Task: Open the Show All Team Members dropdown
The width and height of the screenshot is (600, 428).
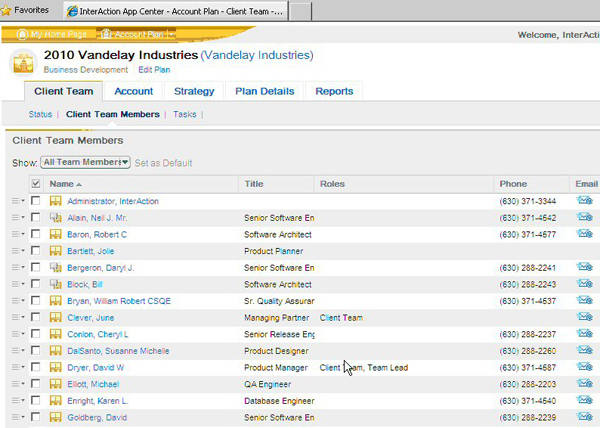Action: (x=85, y=162)
